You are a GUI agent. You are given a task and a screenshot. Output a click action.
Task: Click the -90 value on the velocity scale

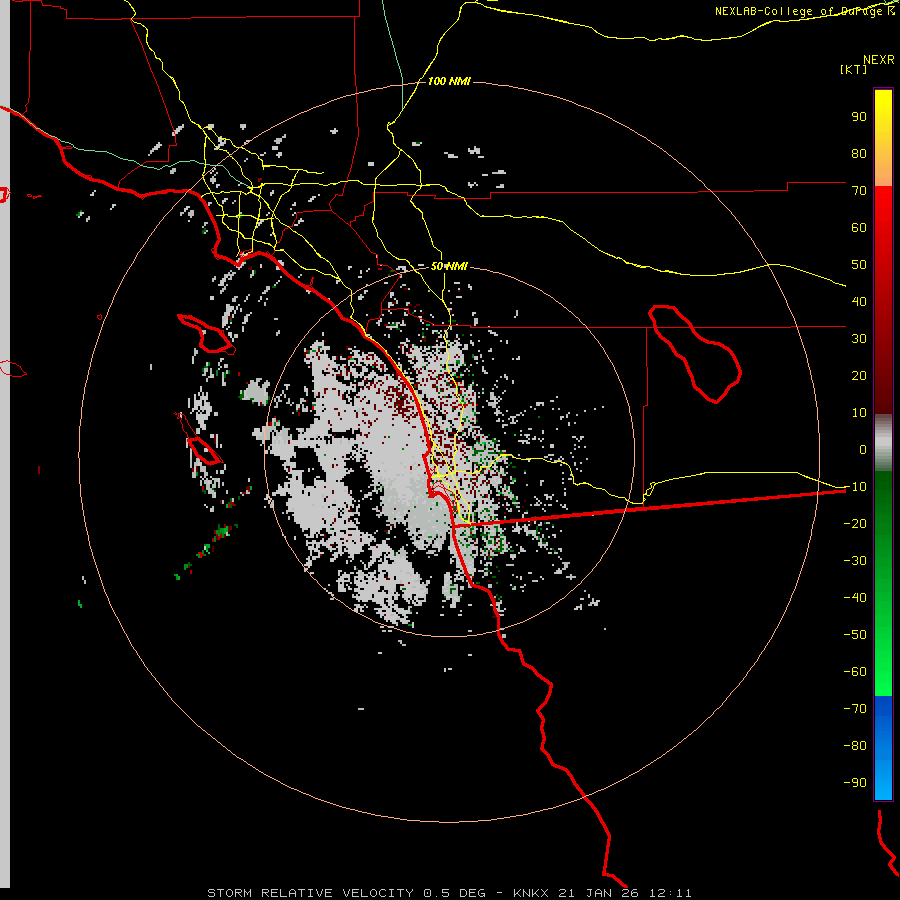[x=855, y=783]
